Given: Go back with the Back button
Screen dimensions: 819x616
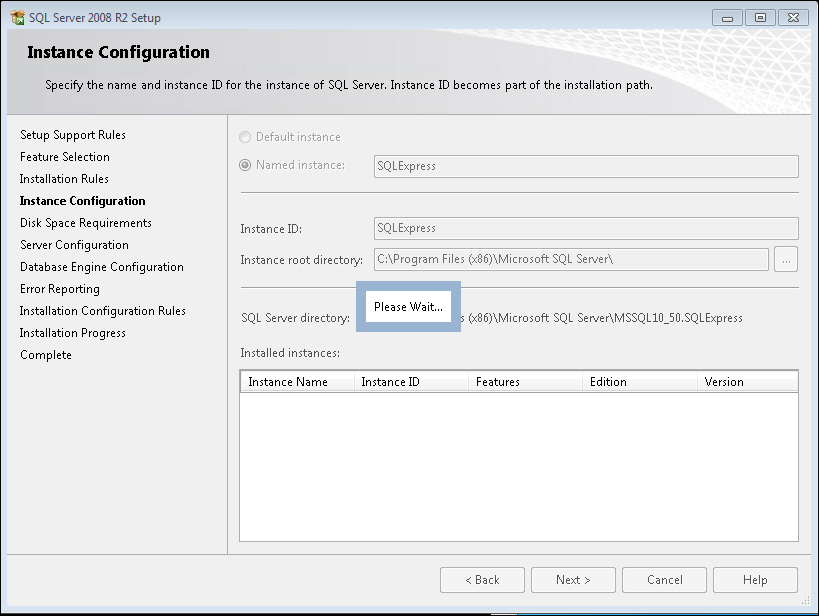Looking at the screenshot, I should (482, 580).
